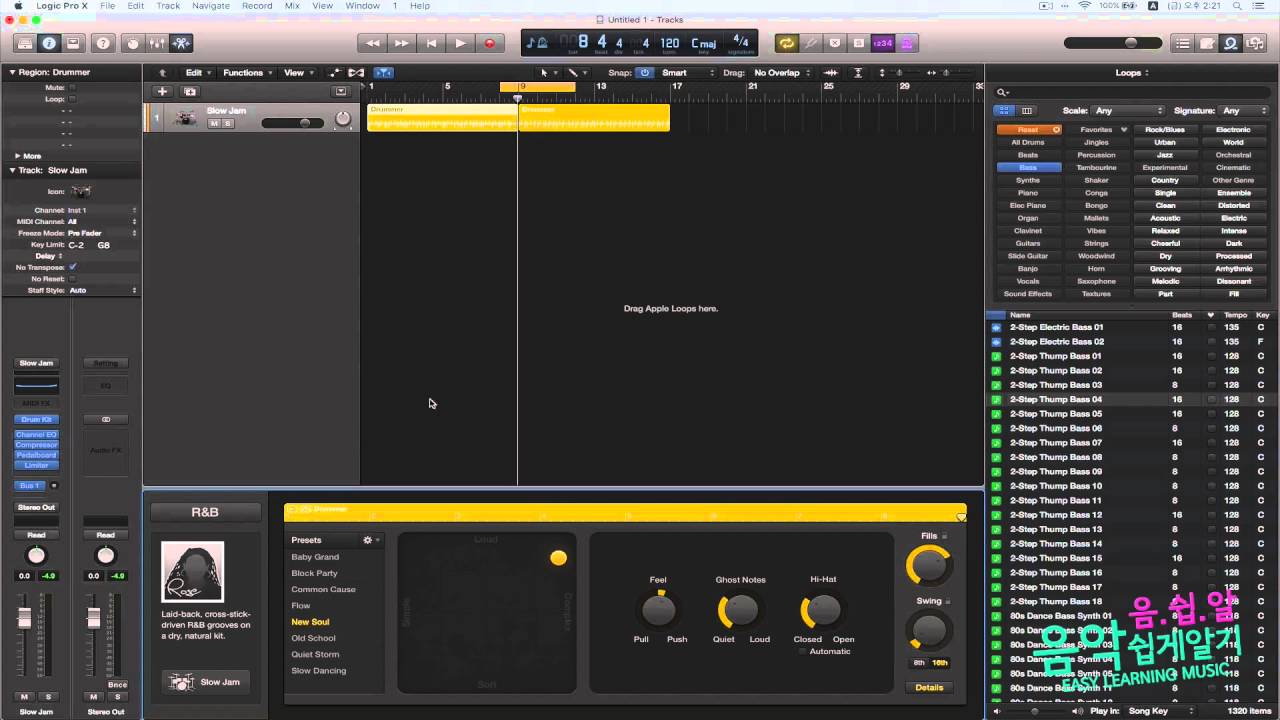The width and height of the screenshot is (1280, 720).
Task: Open the Note Pads button
Action: [x=1207, y=43]
